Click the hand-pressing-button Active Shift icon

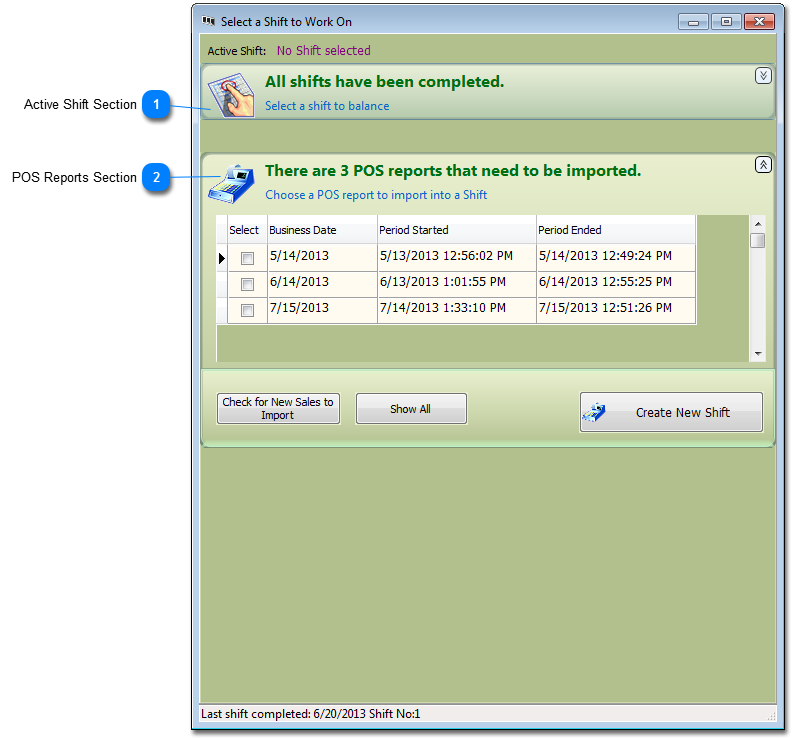232,94
